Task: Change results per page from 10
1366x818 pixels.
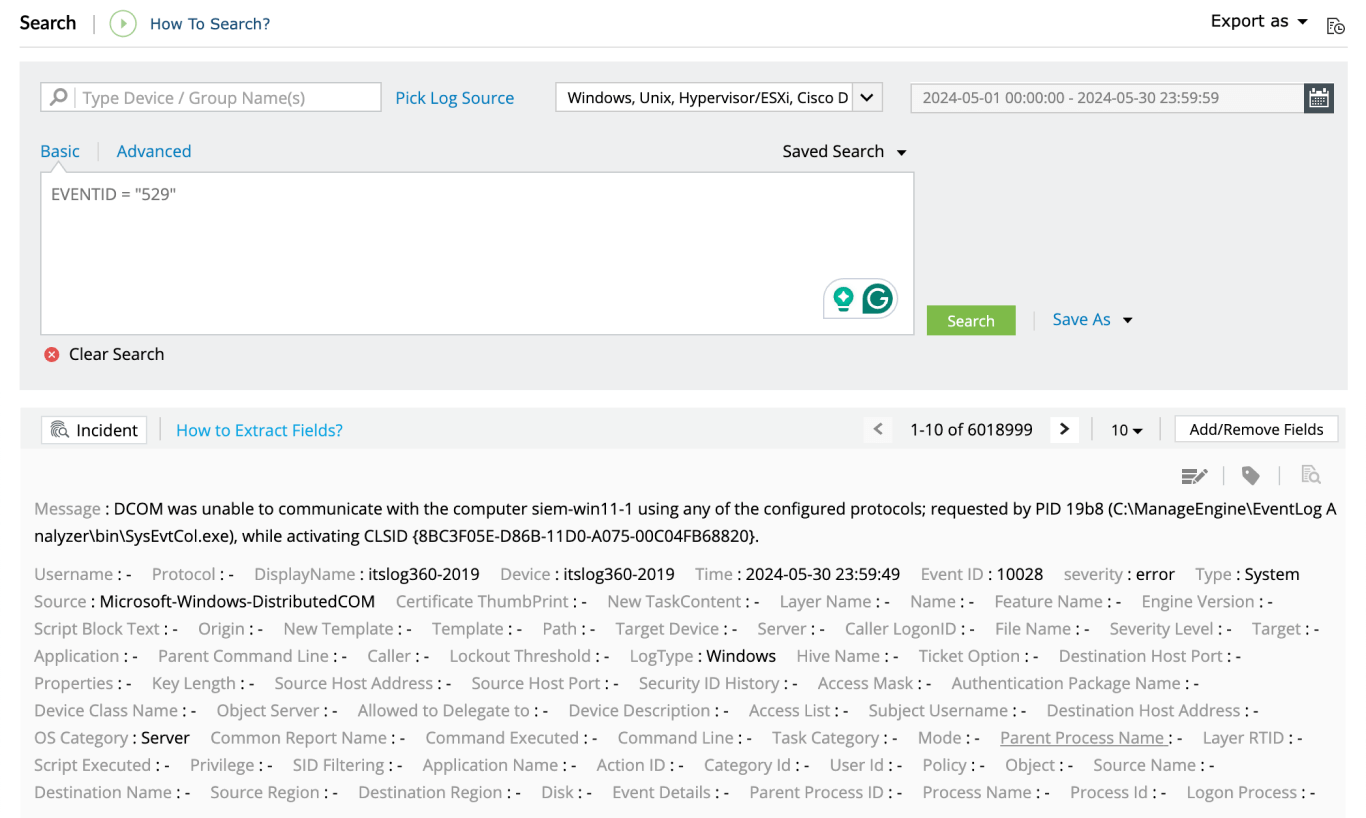Action: tap(1126, 429)
